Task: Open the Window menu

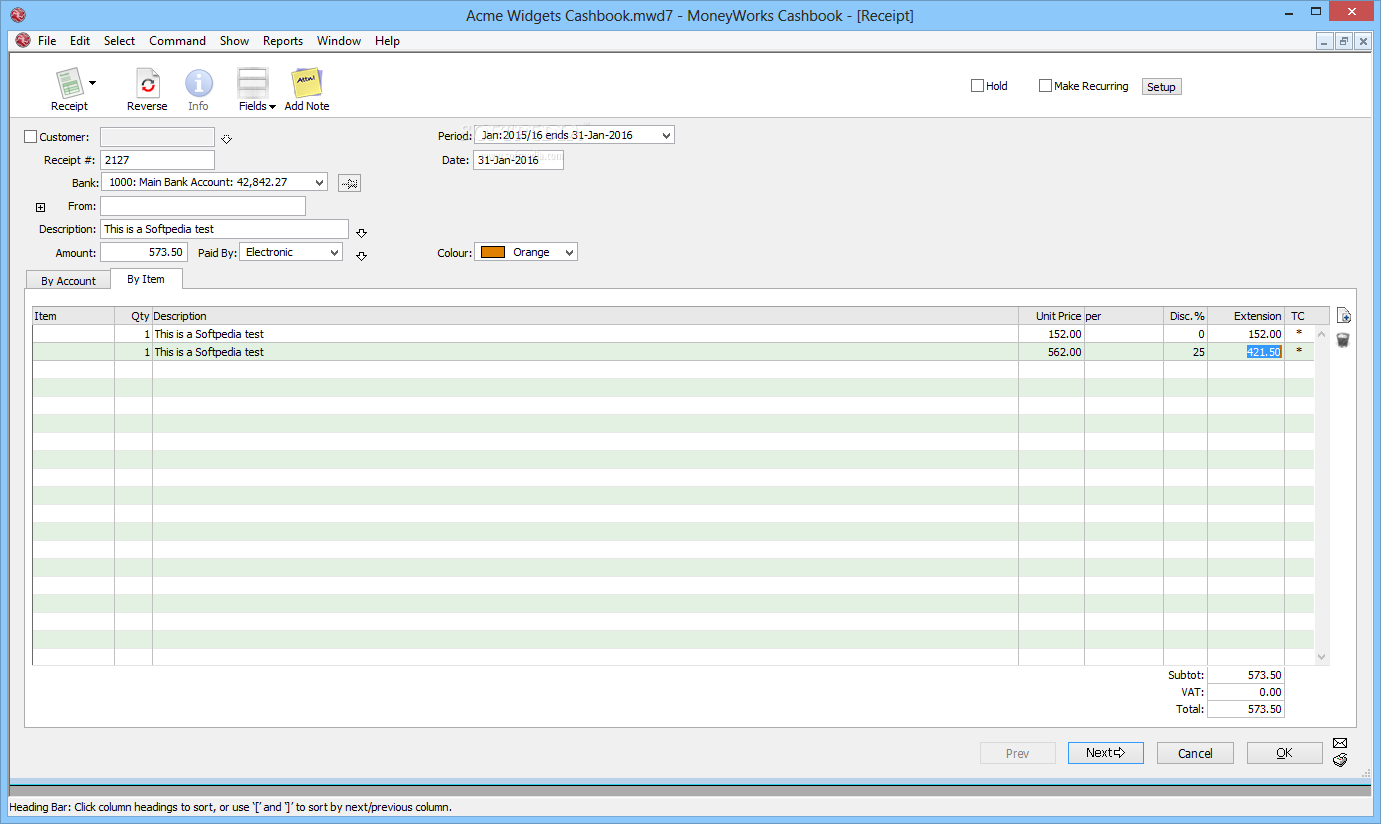Action: coord(339,41)
